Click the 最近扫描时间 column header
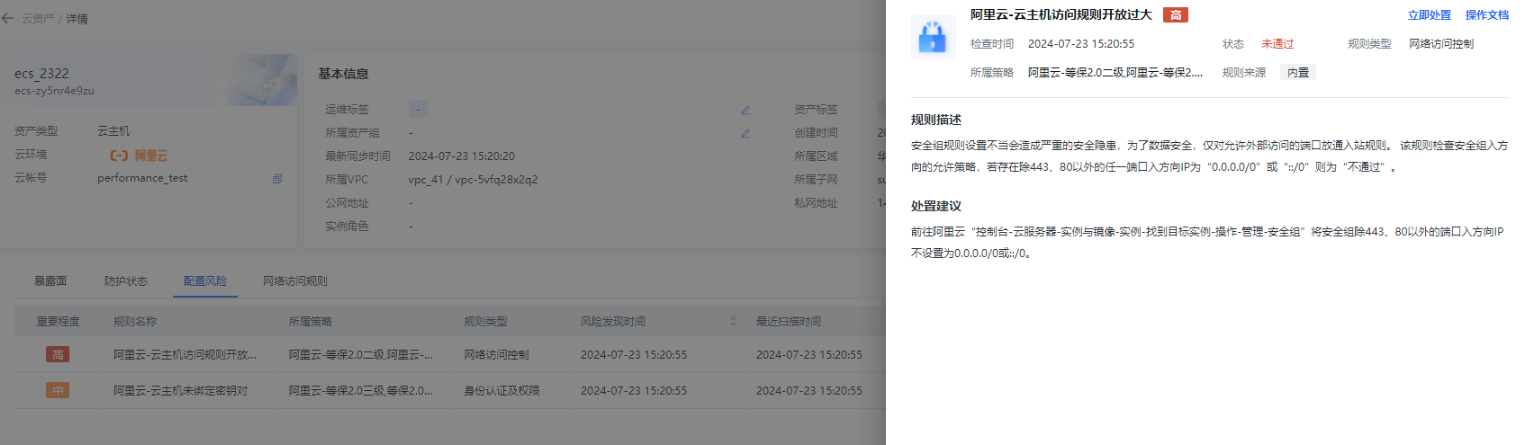The height and width of the screenshot is (445, 1525). pos(788,322)
